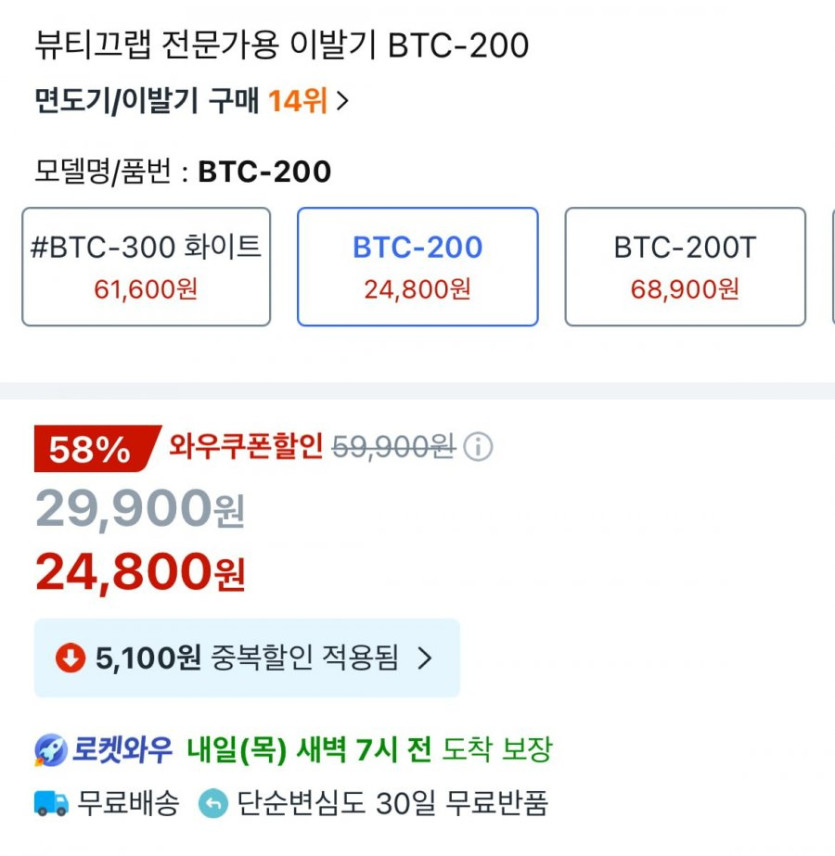
Task: Click the red down-arrow discount icon
Action: pos(70,658)
